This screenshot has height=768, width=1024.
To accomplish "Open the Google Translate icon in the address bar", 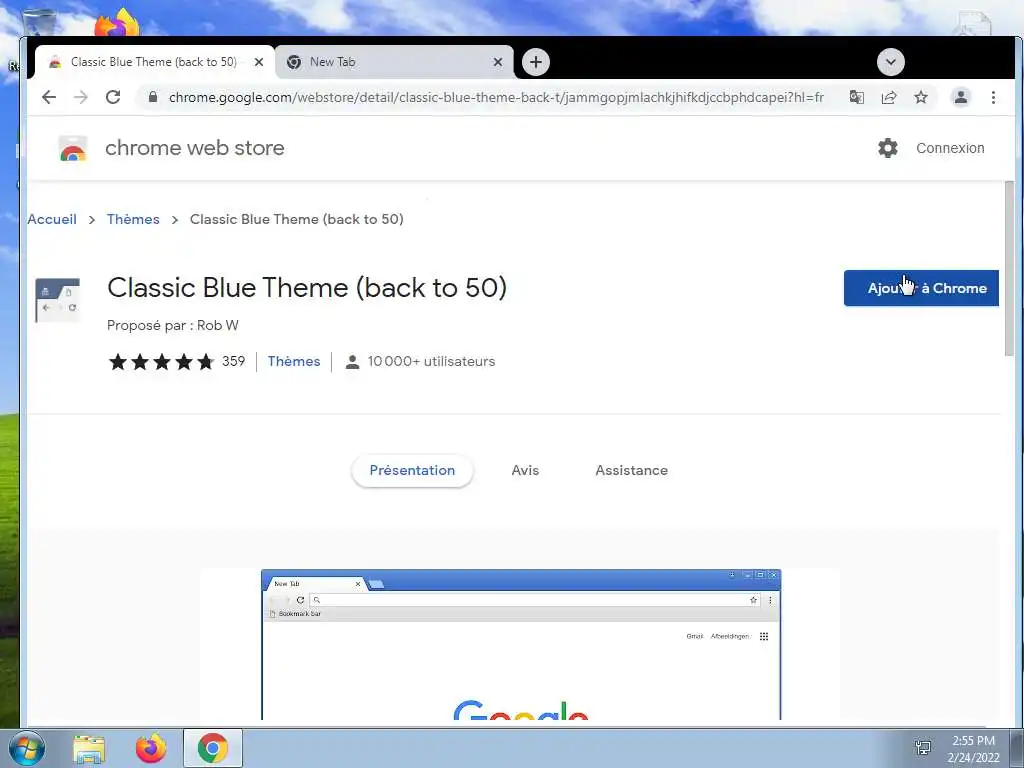I will pos(857,97).
